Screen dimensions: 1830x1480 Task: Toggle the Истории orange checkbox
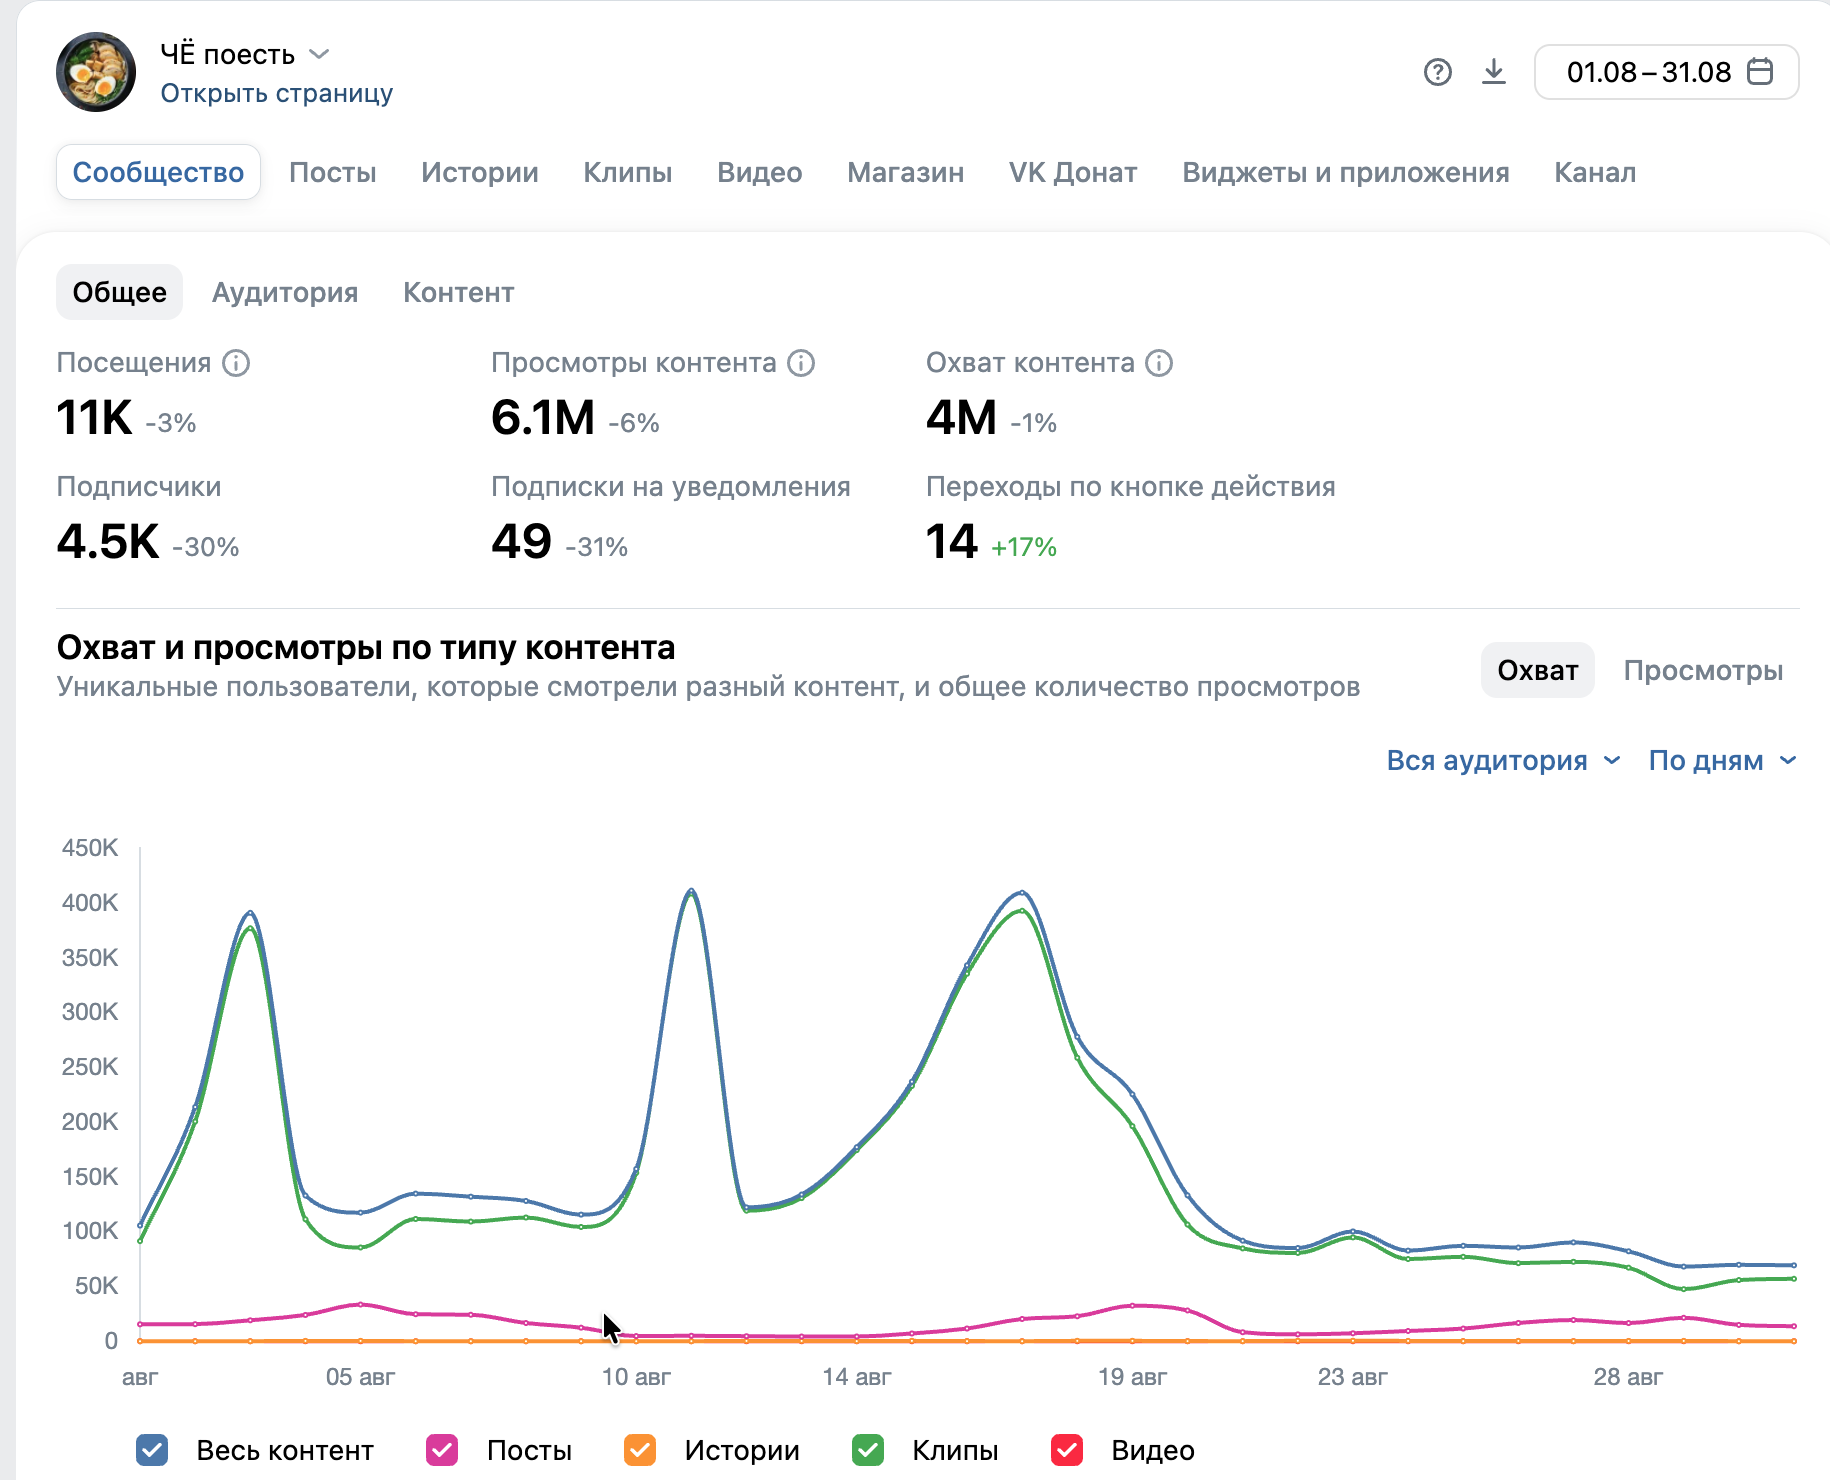click(x=640, y=1450)
